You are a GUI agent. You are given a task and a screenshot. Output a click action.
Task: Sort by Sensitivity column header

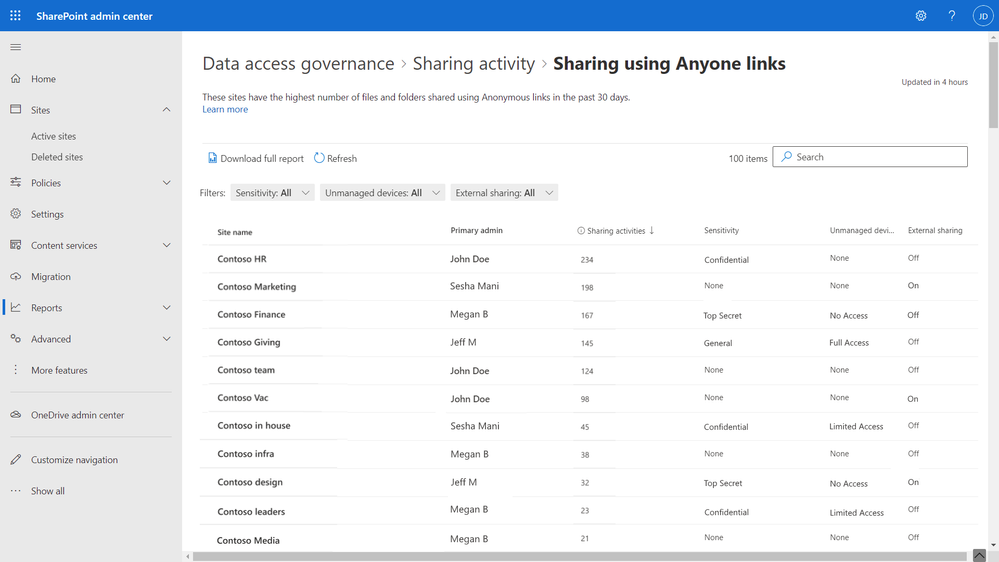[x=721, y=231]
